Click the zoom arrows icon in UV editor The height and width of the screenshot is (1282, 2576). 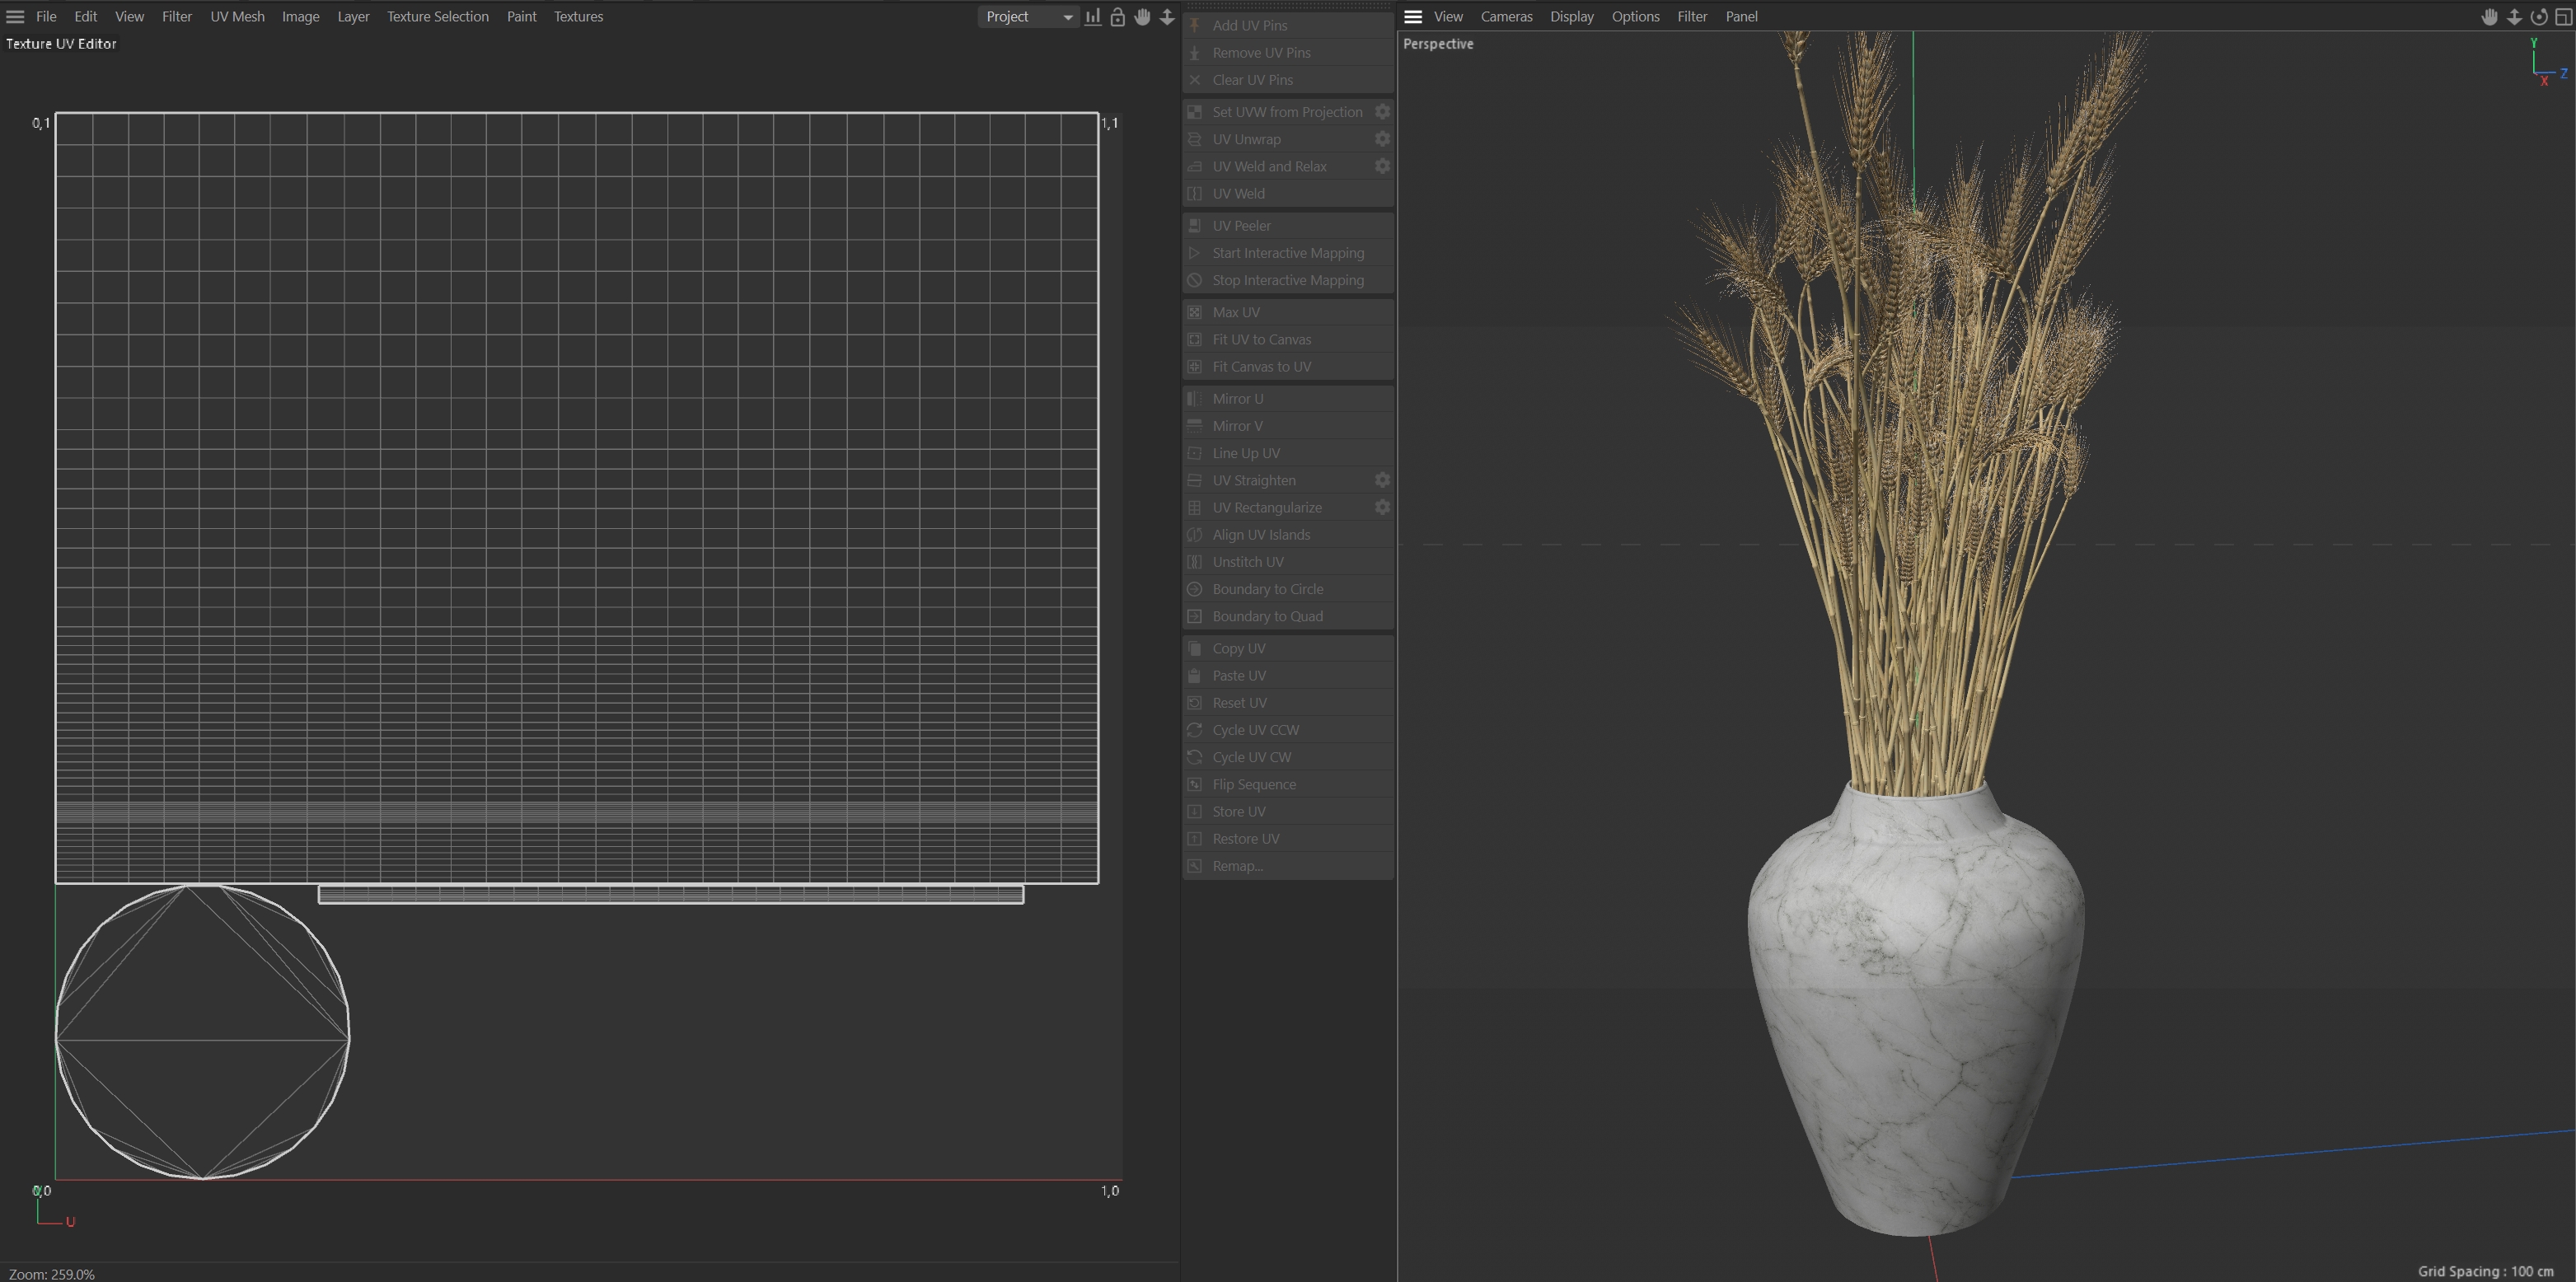(x=1167, y=17)
